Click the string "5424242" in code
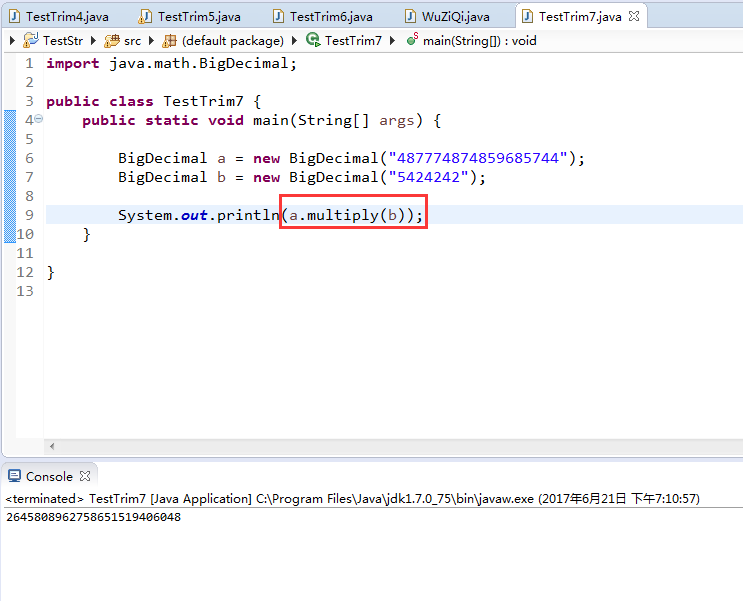743x601 pixels. (x=428, y=177)
